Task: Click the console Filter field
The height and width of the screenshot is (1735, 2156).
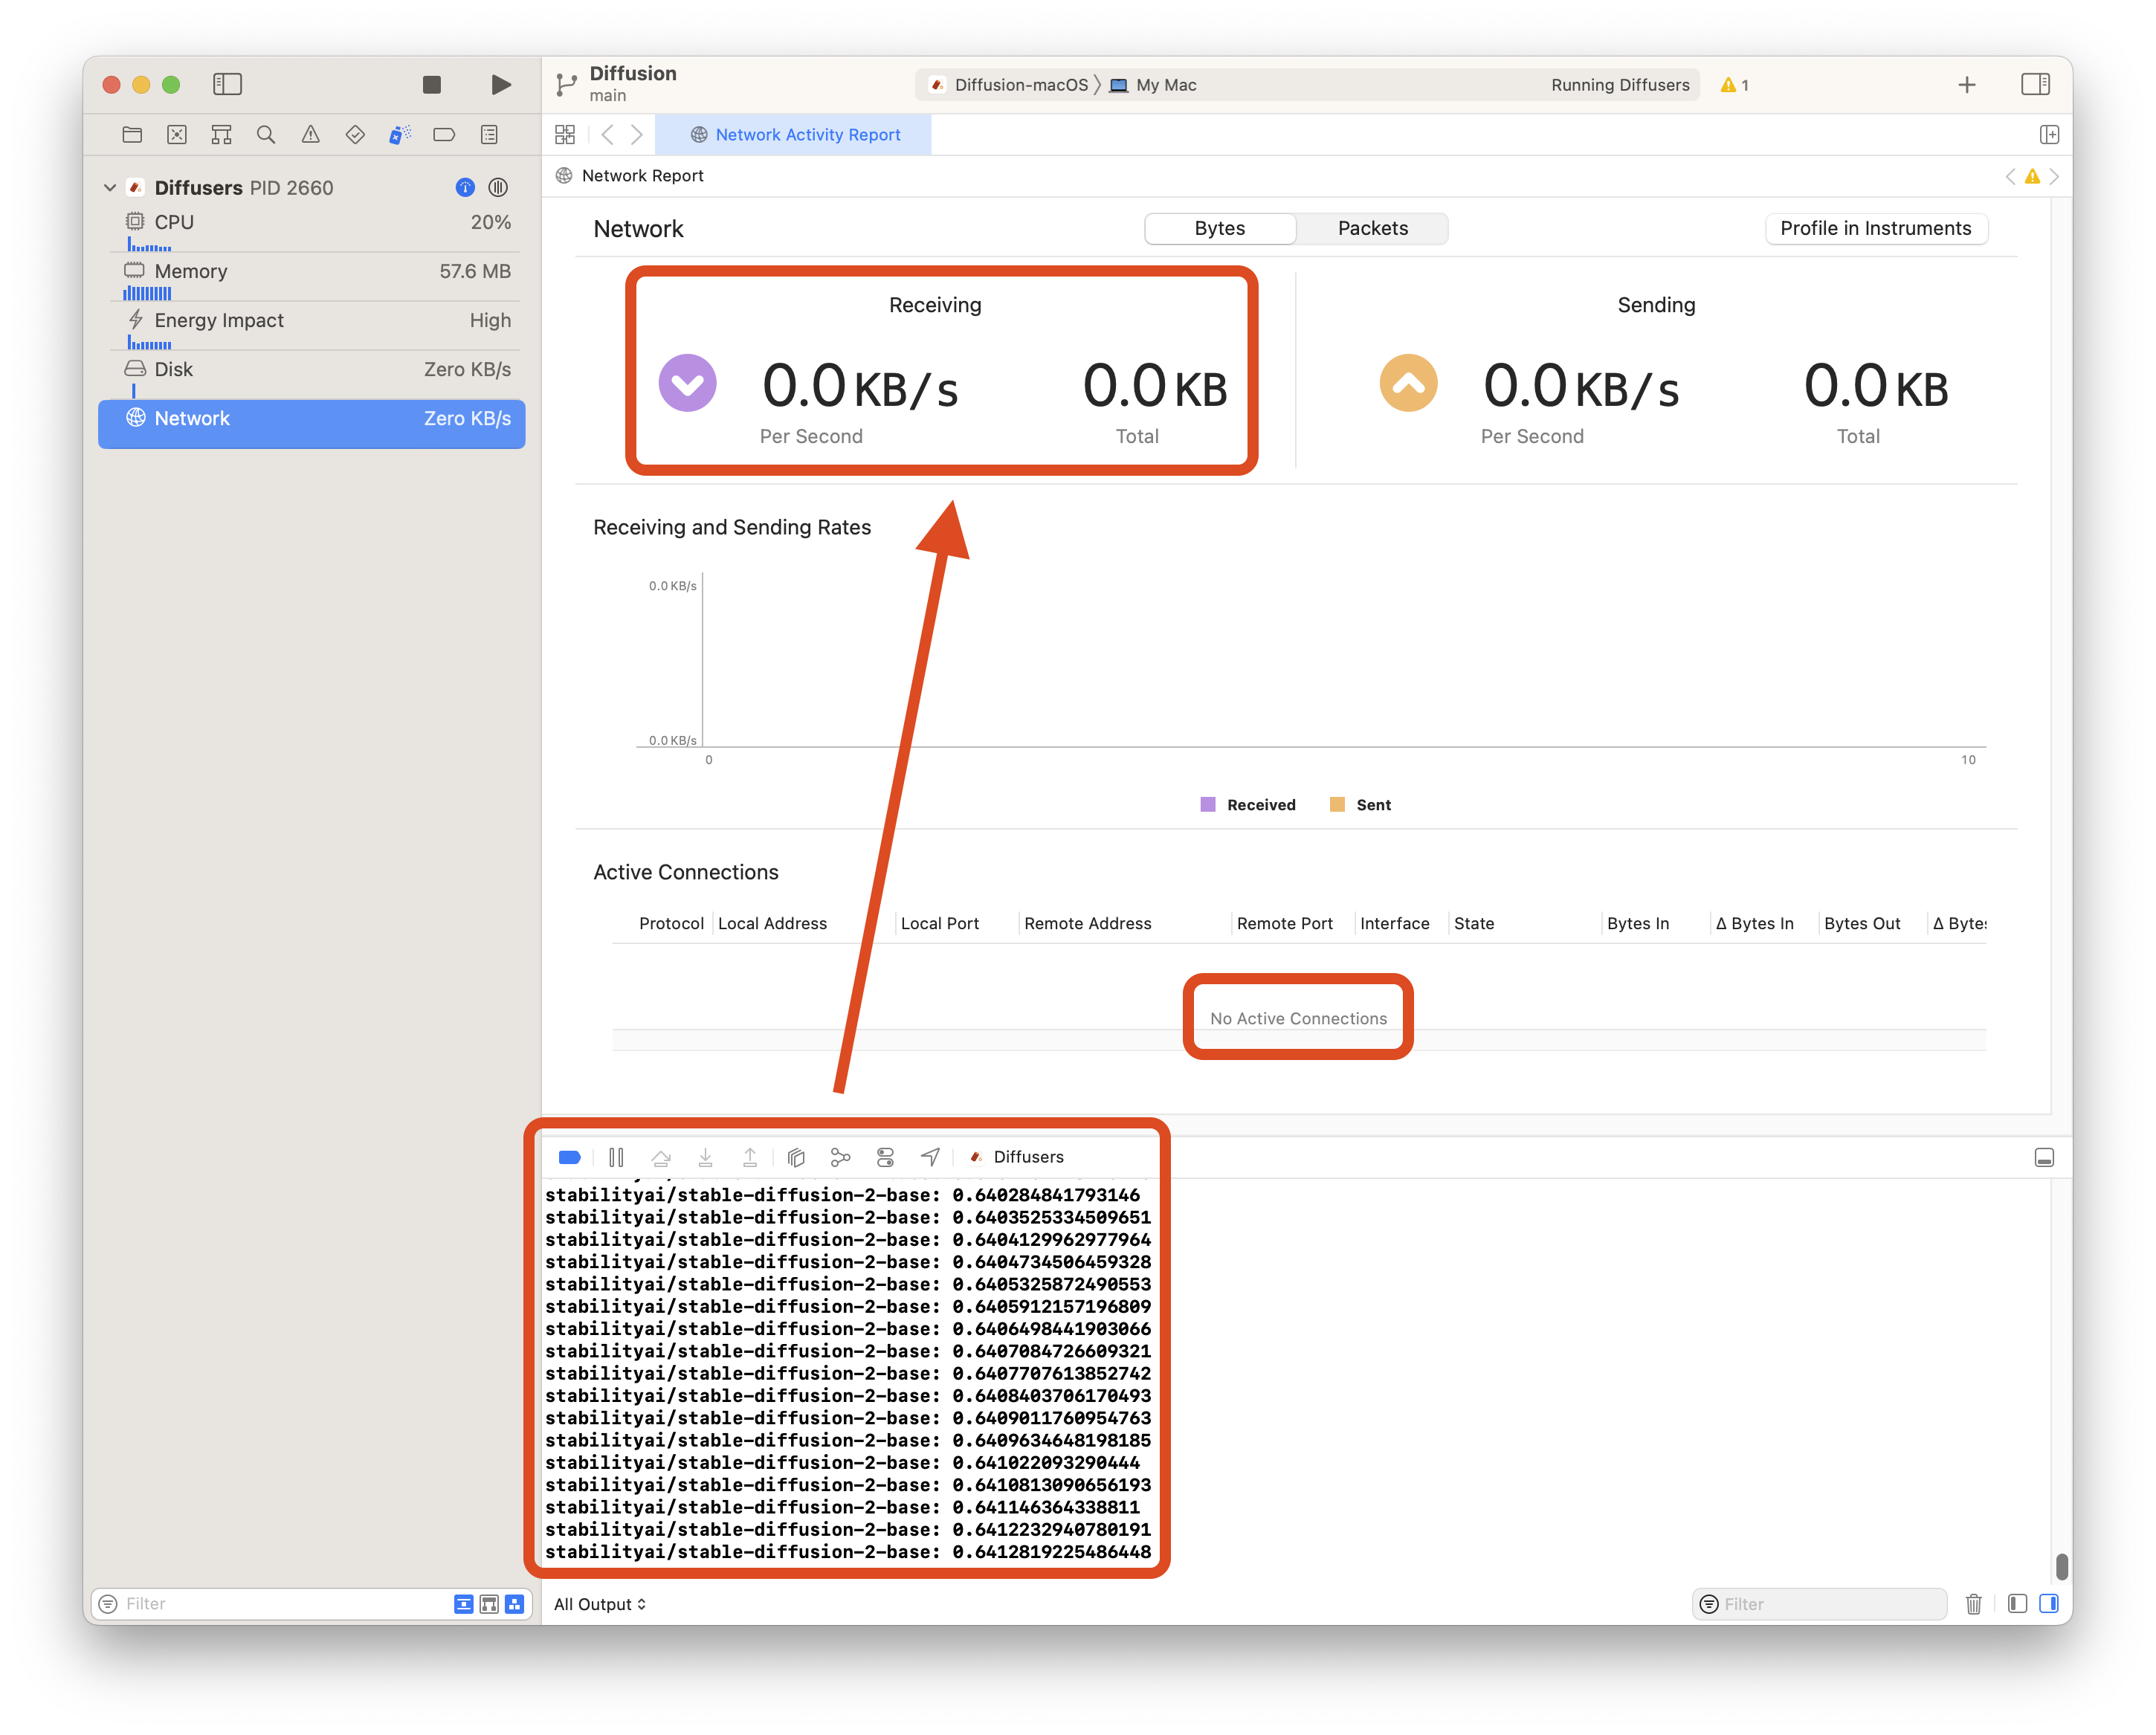Action: click(1820, 1604)
